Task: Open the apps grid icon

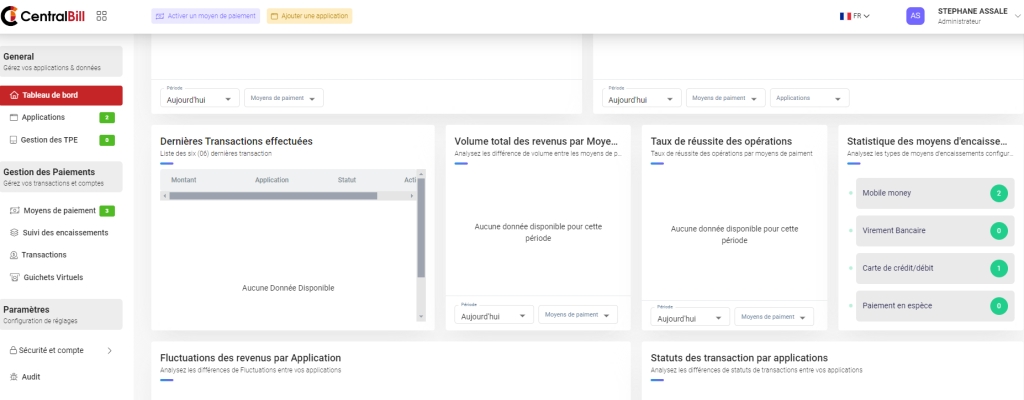Action: [102, 16]
